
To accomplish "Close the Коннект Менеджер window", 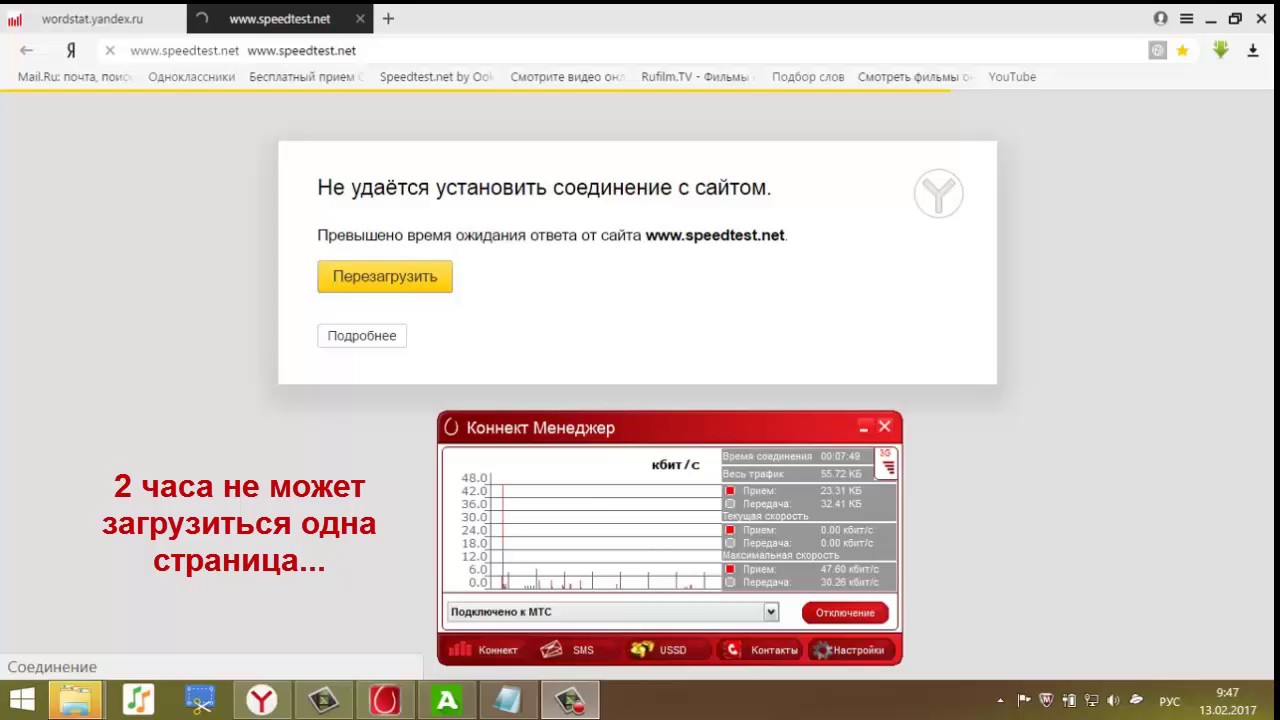I will point(884,427).
